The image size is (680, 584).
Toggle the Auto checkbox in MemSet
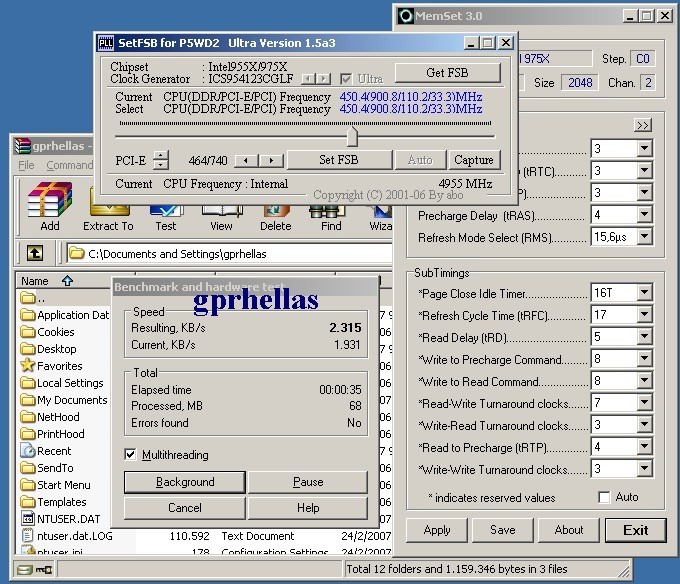tap(604, 497)
